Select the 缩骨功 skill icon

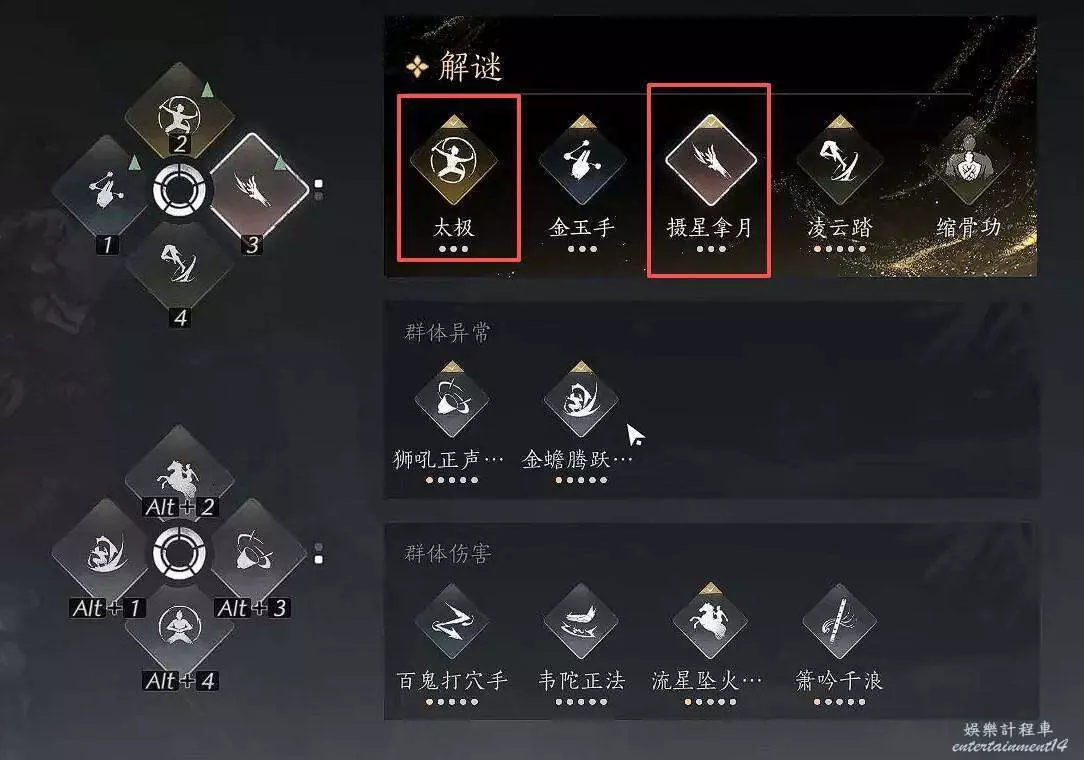(969, 161)
